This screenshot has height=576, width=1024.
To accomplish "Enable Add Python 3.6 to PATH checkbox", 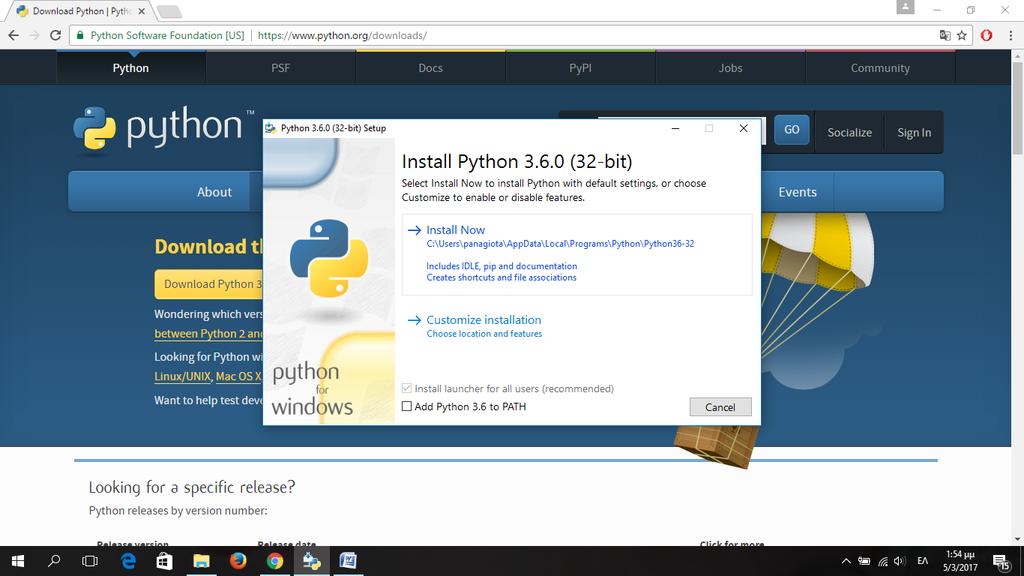I will (x=407, y=406).
